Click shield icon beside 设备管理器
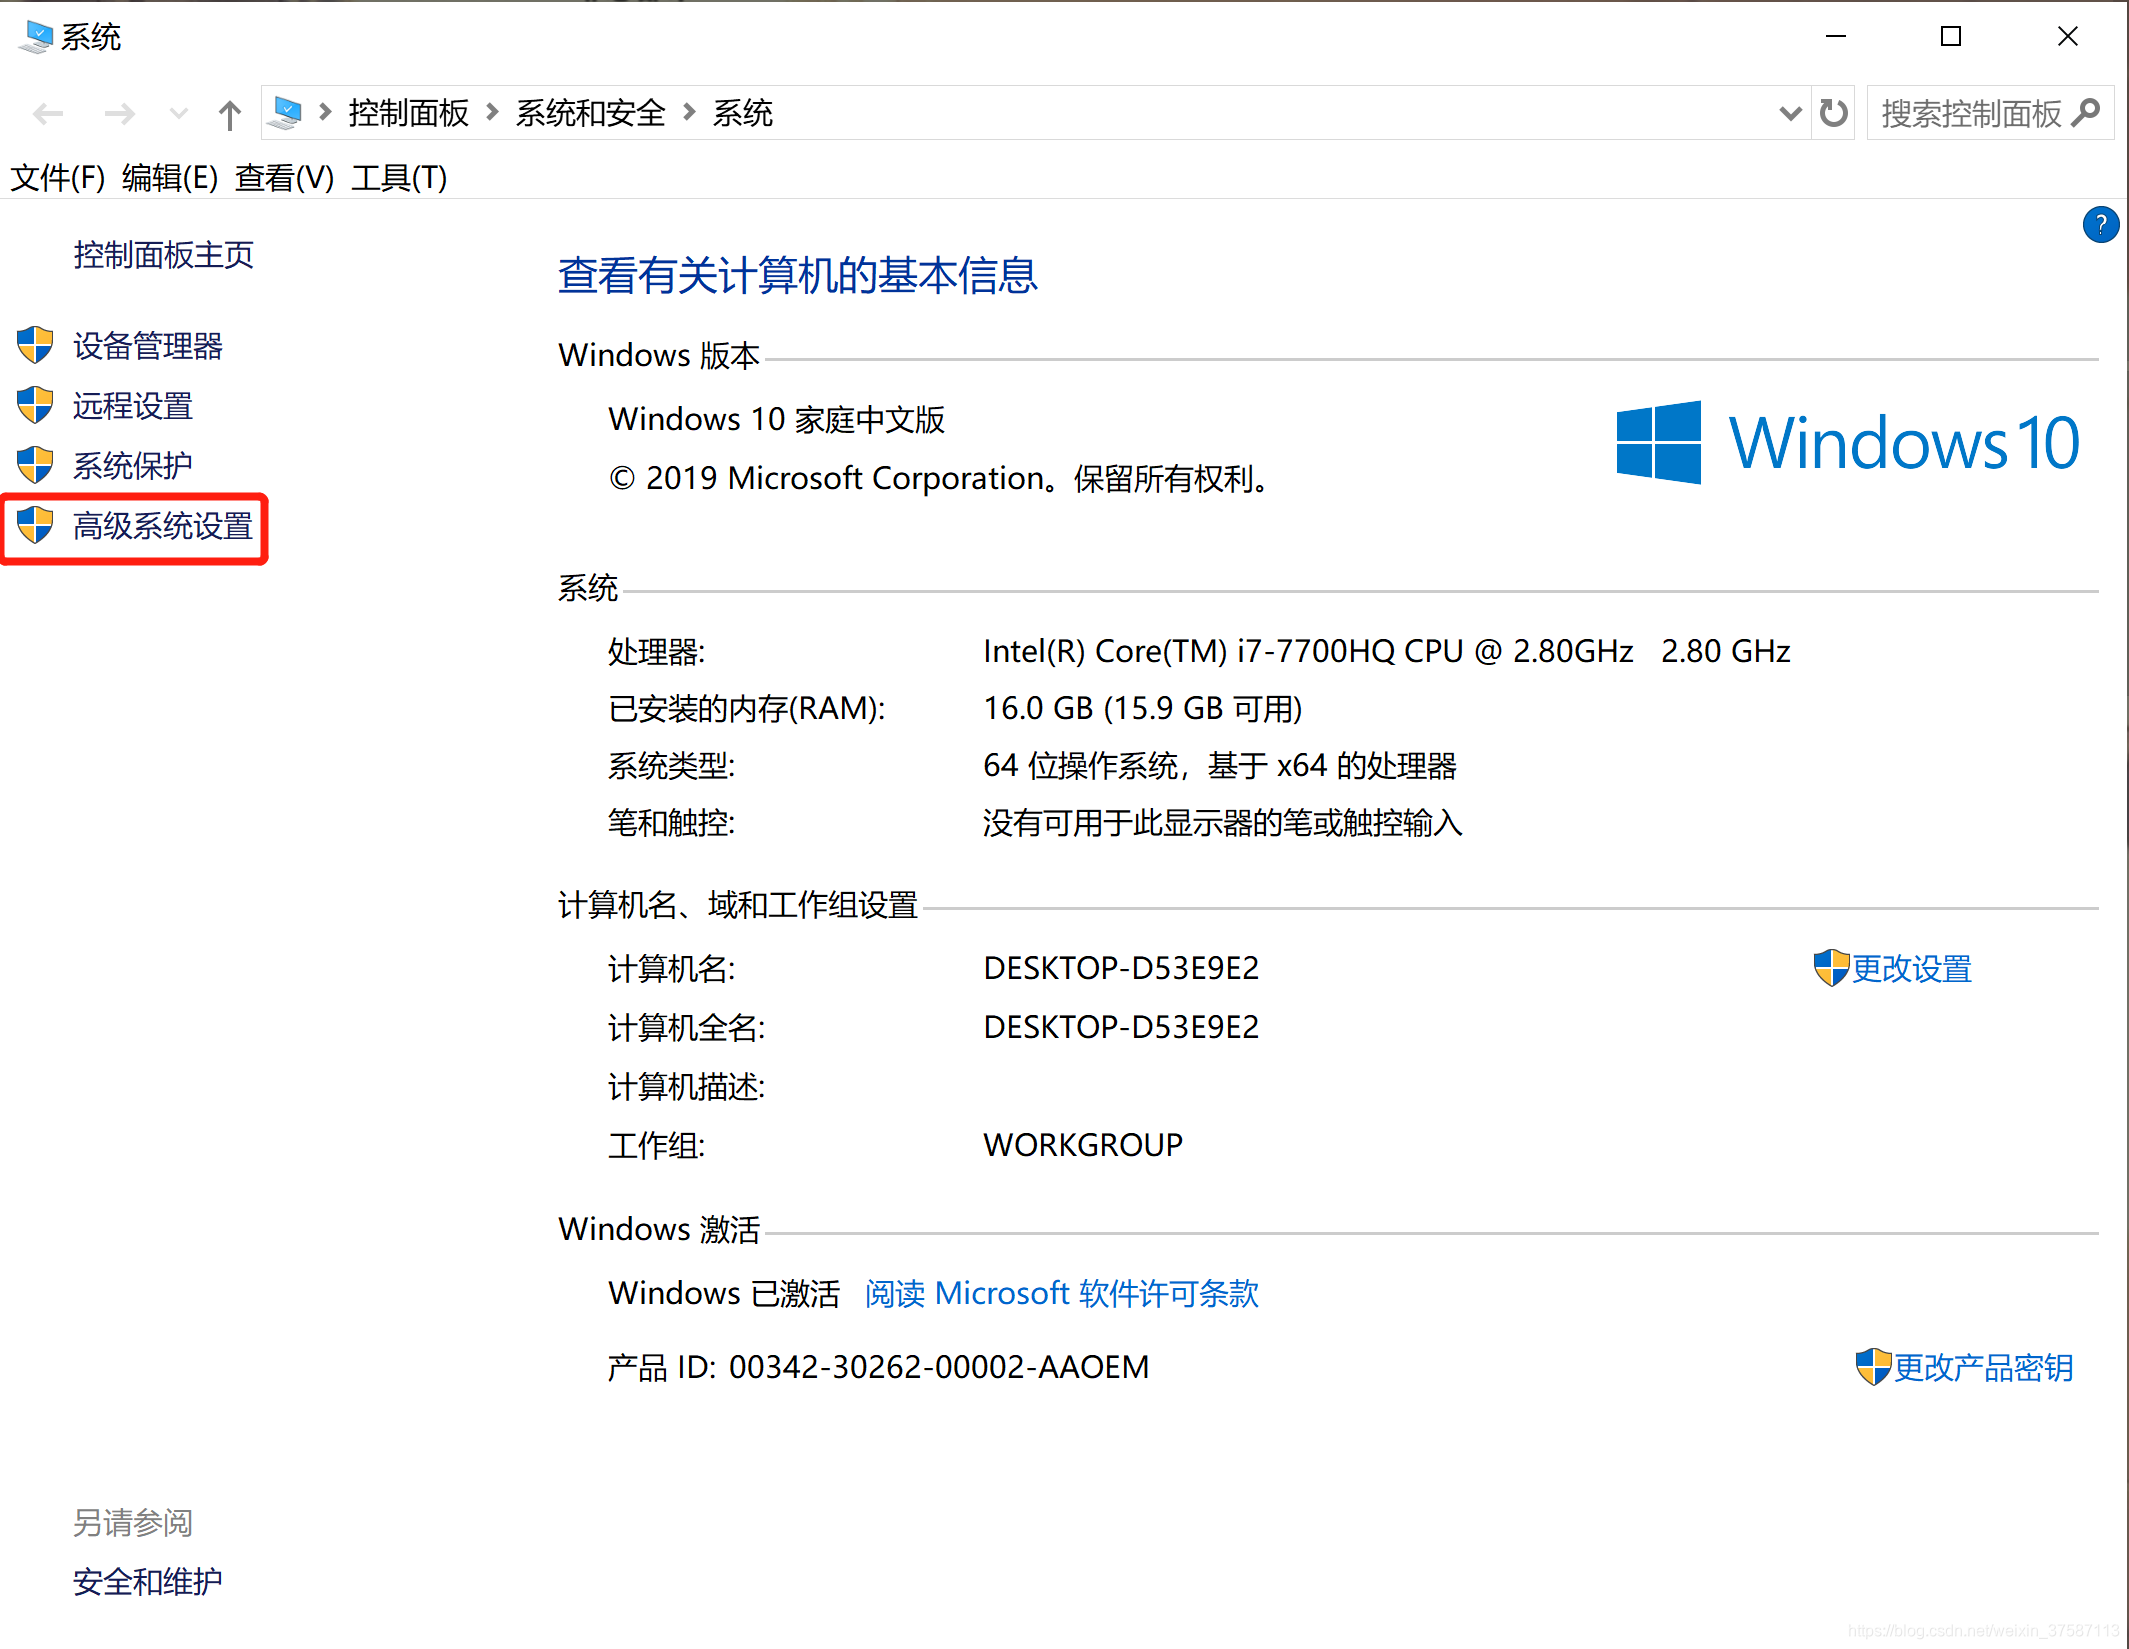This screenshot has width=2129, height=1649. point(35,345)
